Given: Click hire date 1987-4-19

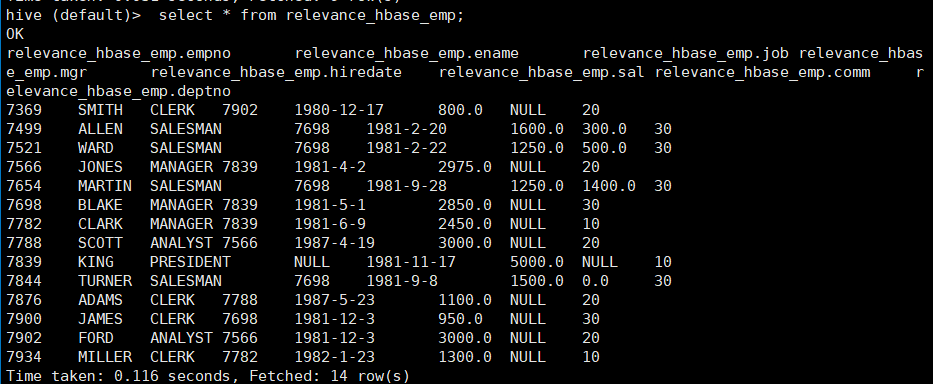Looking at the screenshot, I should click(x=334, y=243).
